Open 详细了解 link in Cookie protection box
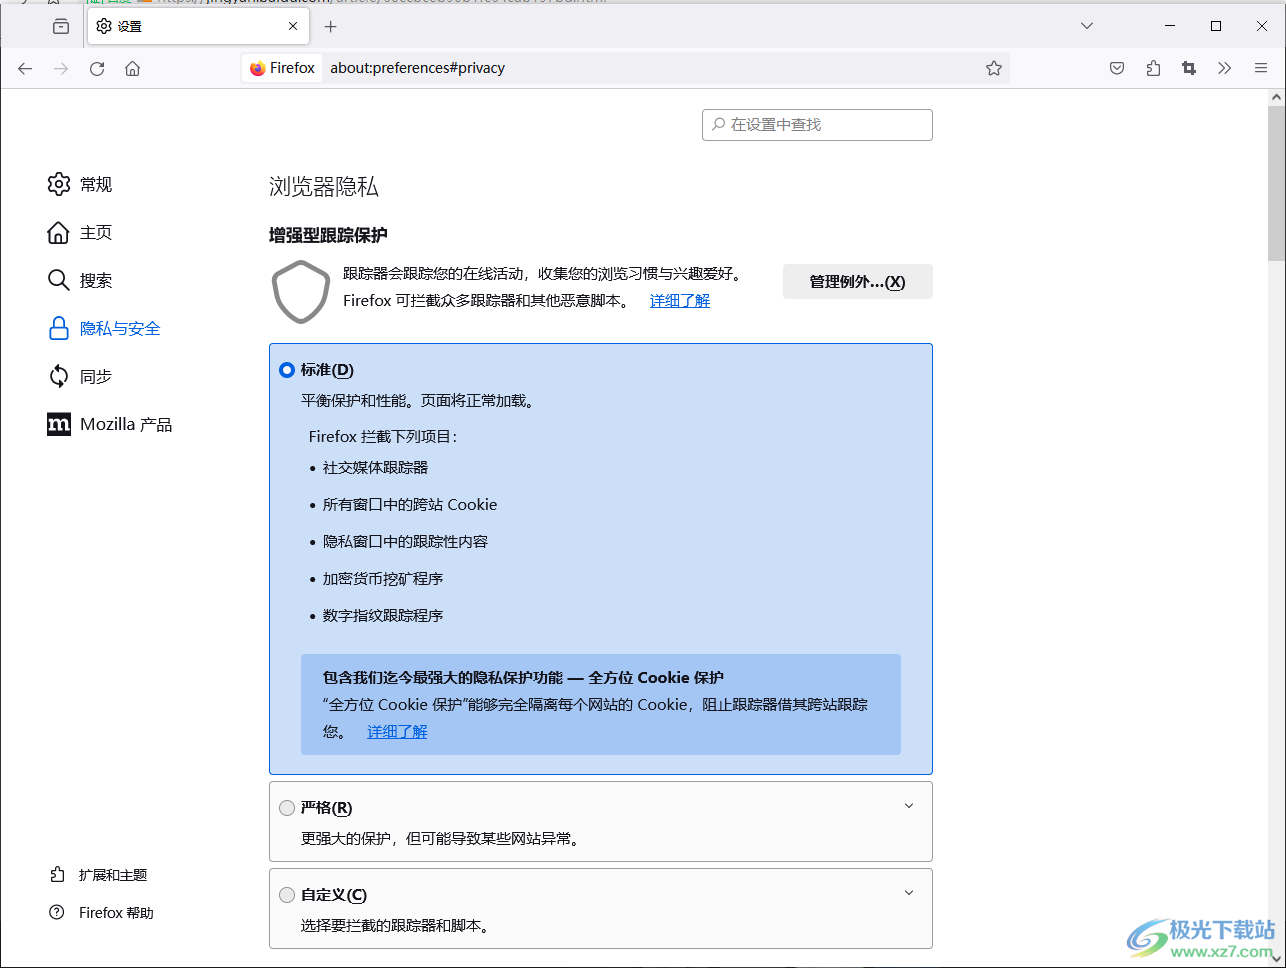 click(397, 732)
